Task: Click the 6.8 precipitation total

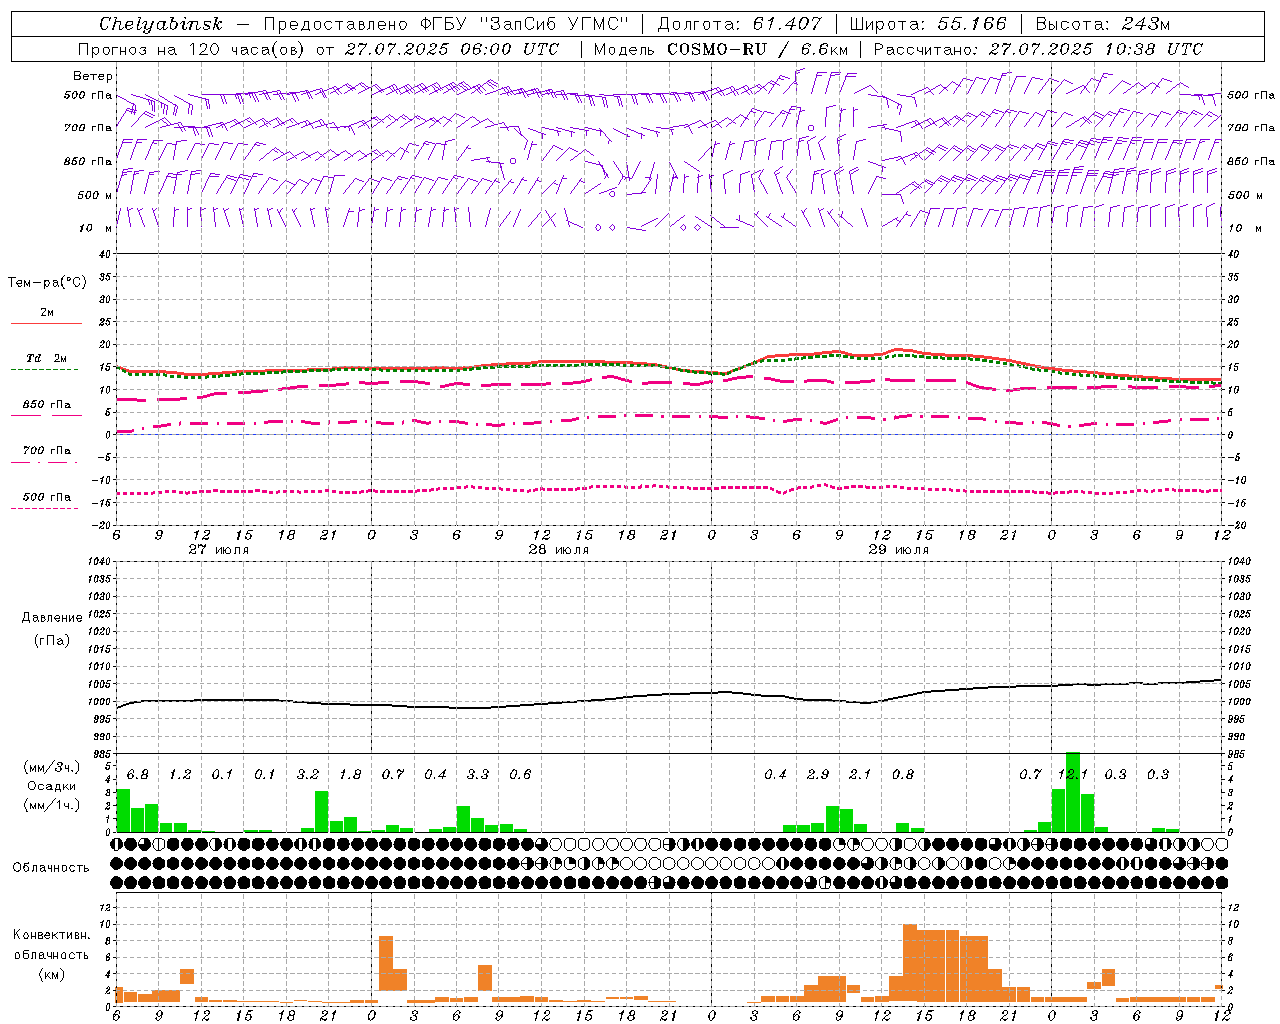Action: pos(138,775)
